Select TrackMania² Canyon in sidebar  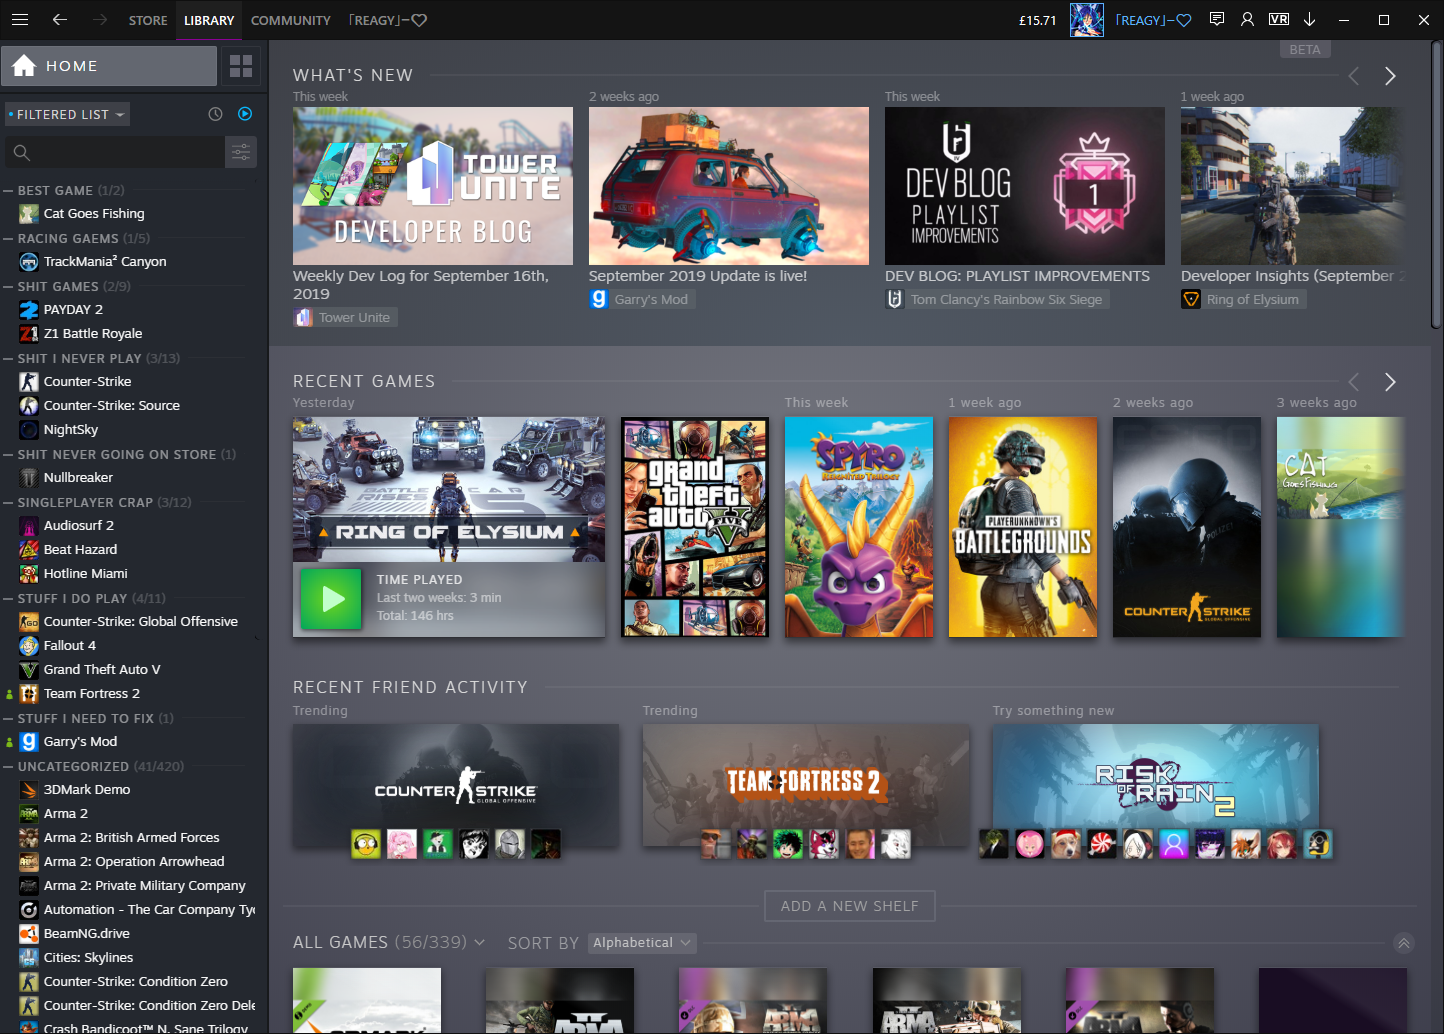click(105, 261)
